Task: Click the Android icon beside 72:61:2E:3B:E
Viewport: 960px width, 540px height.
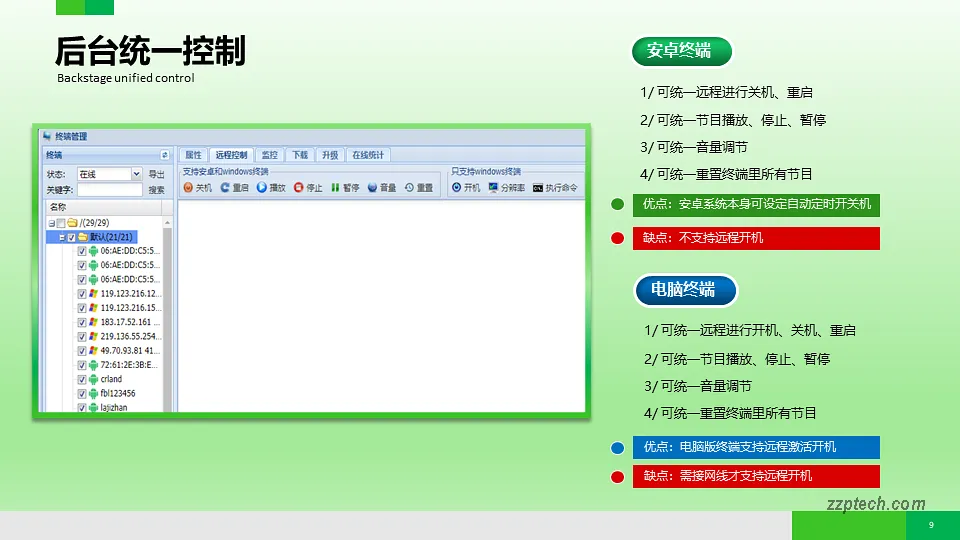Action: [93, 365]
